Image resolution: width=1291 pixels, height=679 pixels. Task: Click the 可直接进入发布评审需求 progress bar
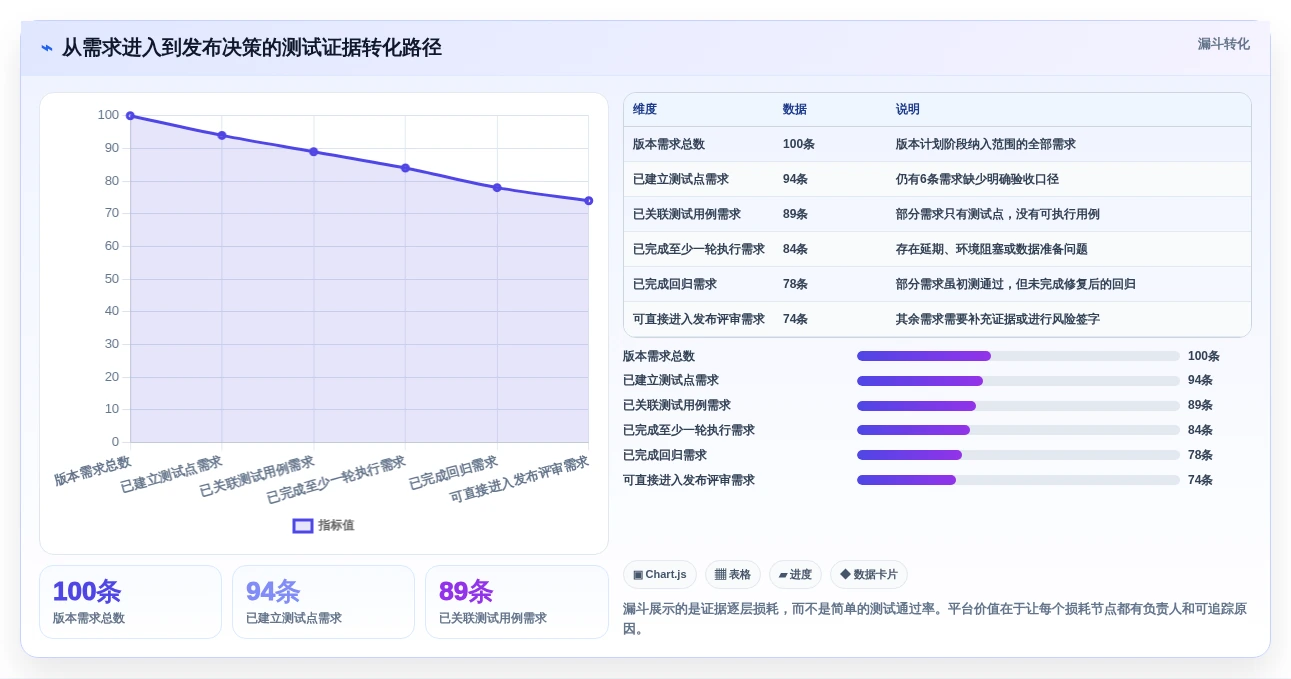click(1018, 480)
